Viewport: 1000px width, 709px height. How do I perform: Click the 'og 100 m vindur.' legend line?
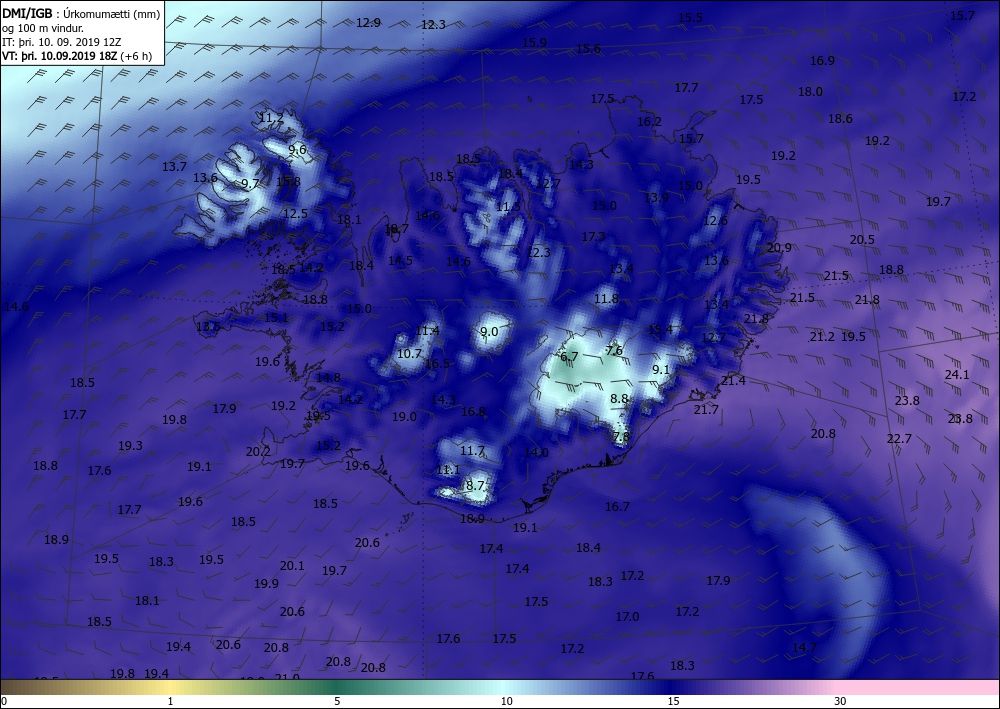pyautogui.click(x=43, y=27)
